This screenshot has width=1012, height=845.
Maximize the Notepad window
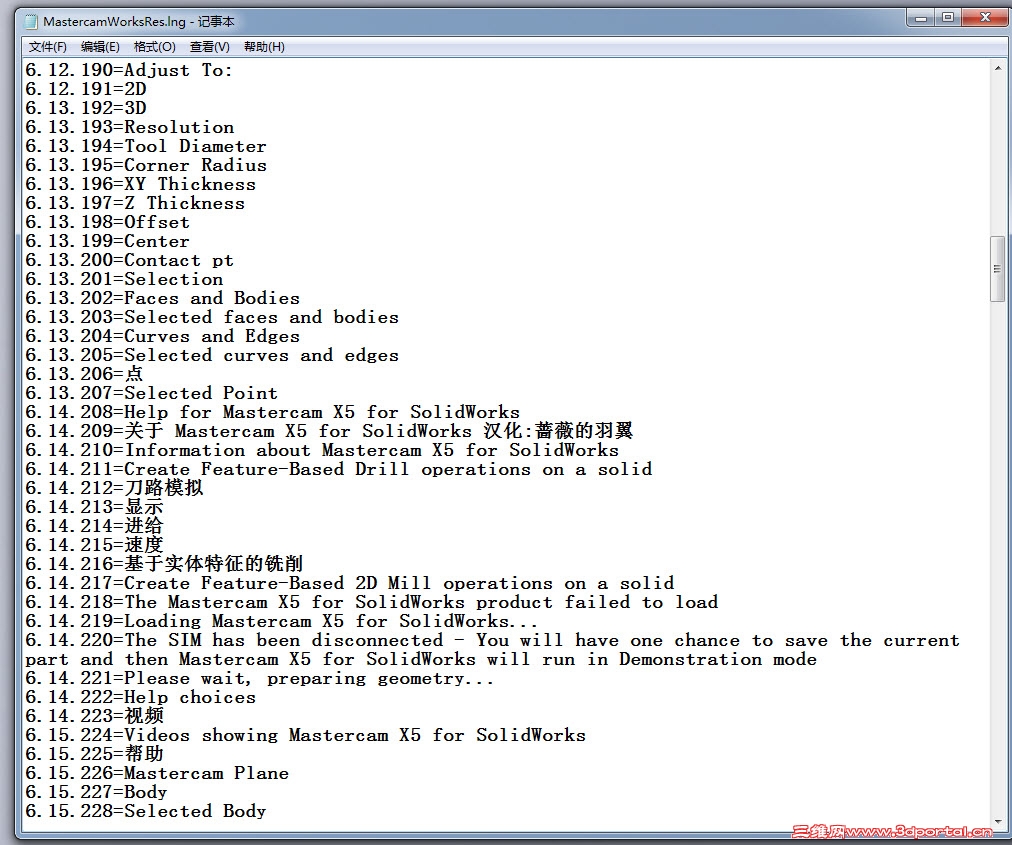(x=947, y=18)
